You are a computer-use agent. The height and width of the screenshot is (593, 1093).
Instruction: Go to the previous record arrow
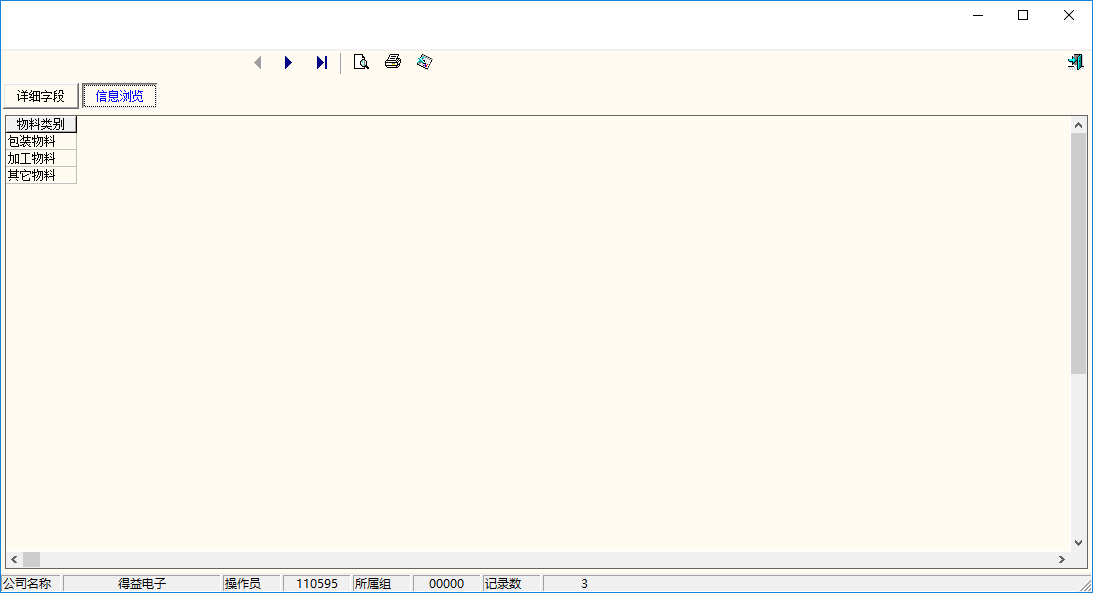[x=258, y=63]
